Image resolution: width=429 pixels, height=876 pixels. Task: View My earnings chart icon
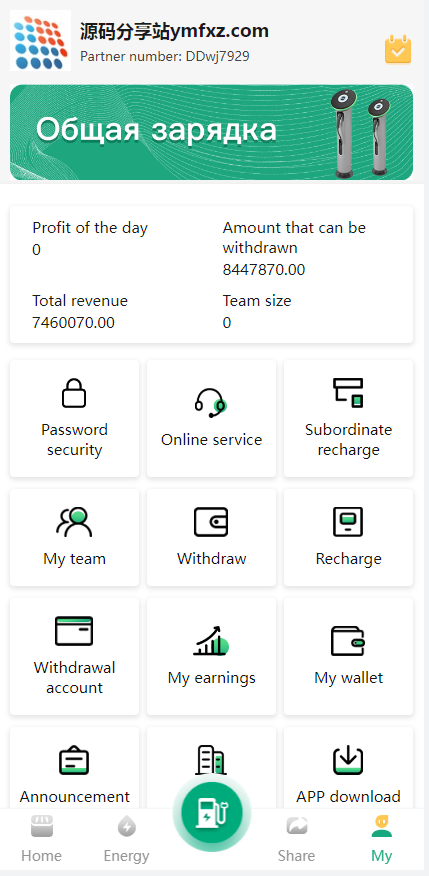211,641
